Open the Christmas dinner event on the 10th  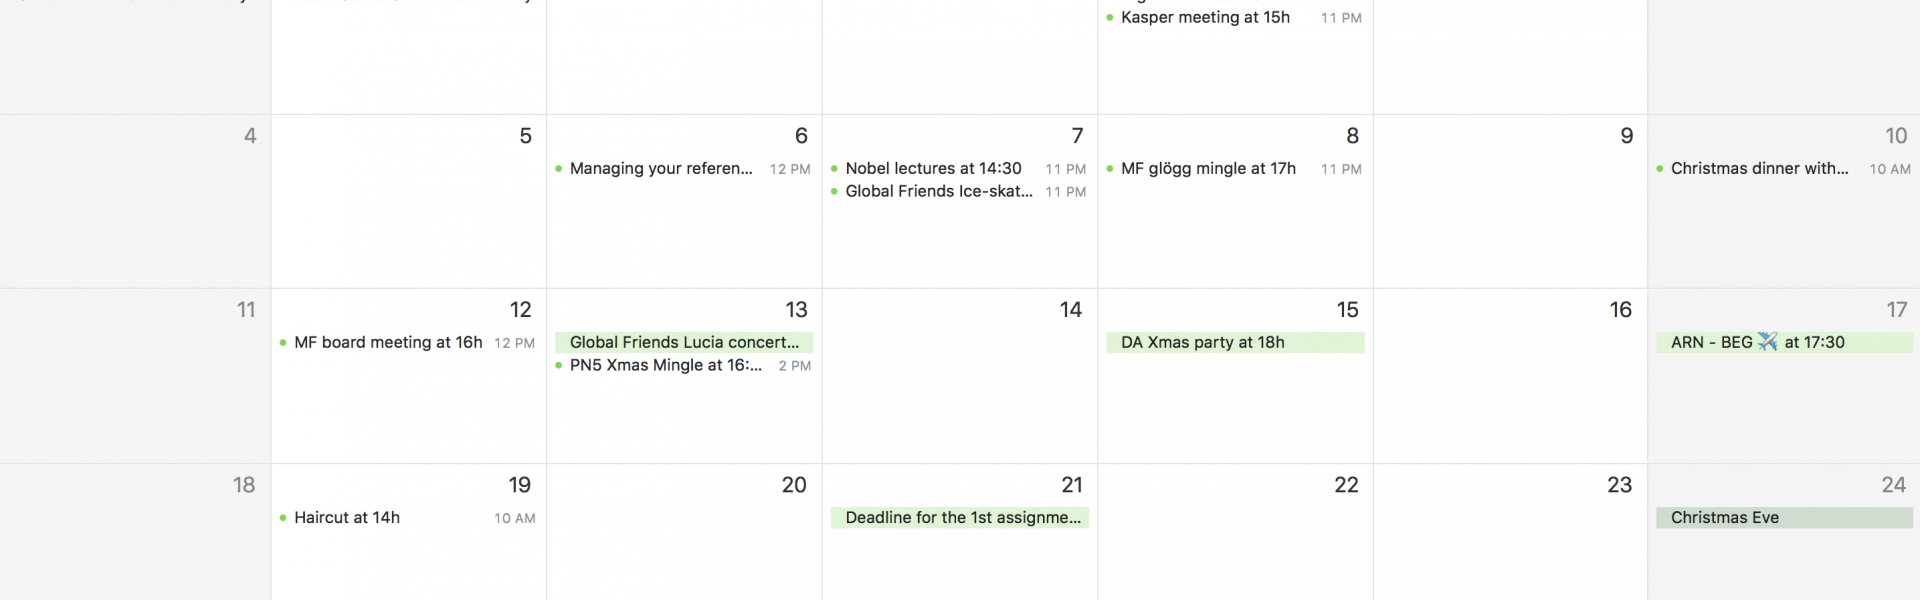1784,169
